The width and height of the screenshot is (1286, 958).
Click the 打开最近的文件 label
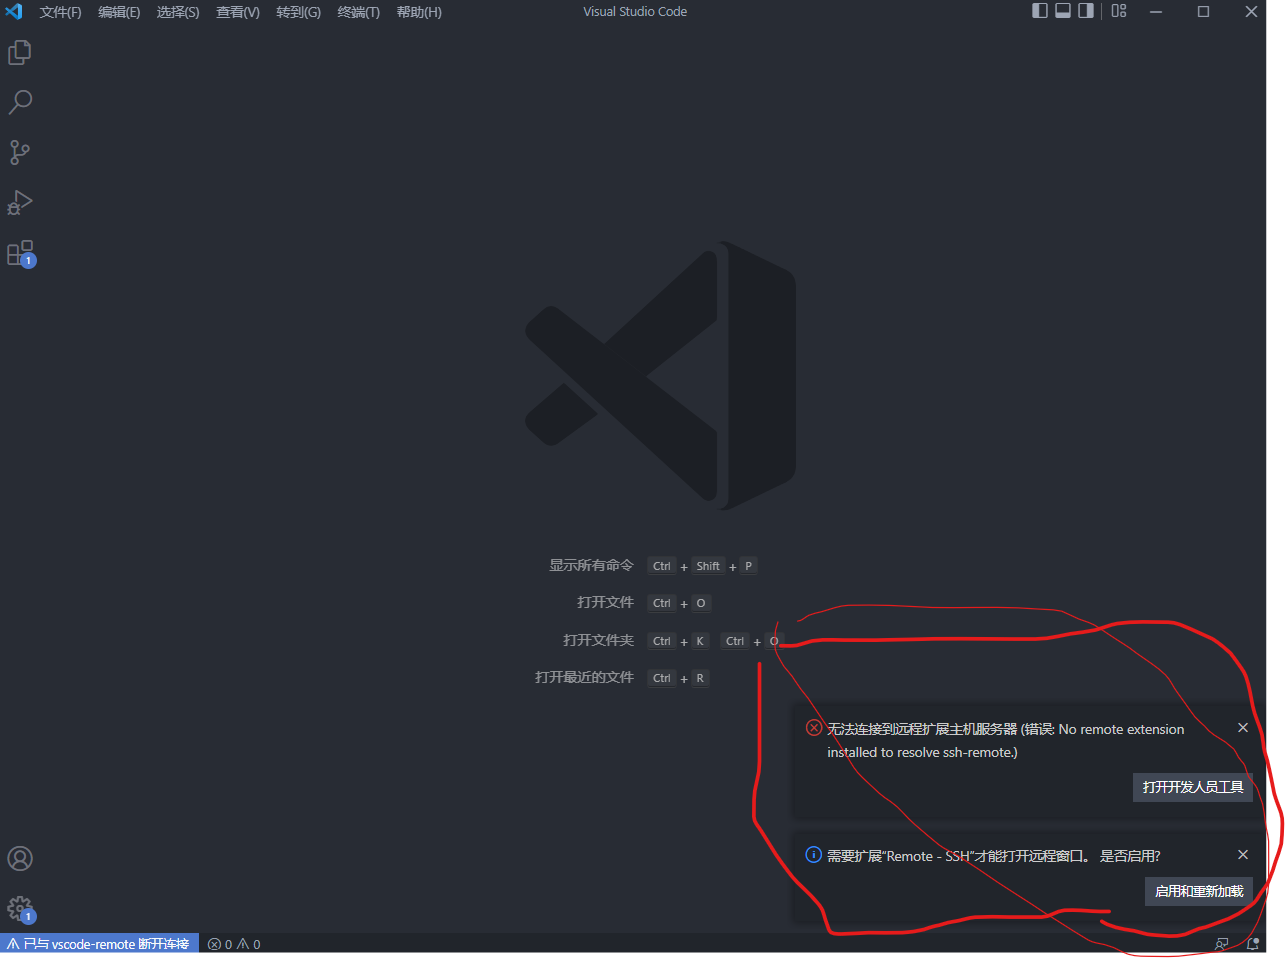pos(584,677)
